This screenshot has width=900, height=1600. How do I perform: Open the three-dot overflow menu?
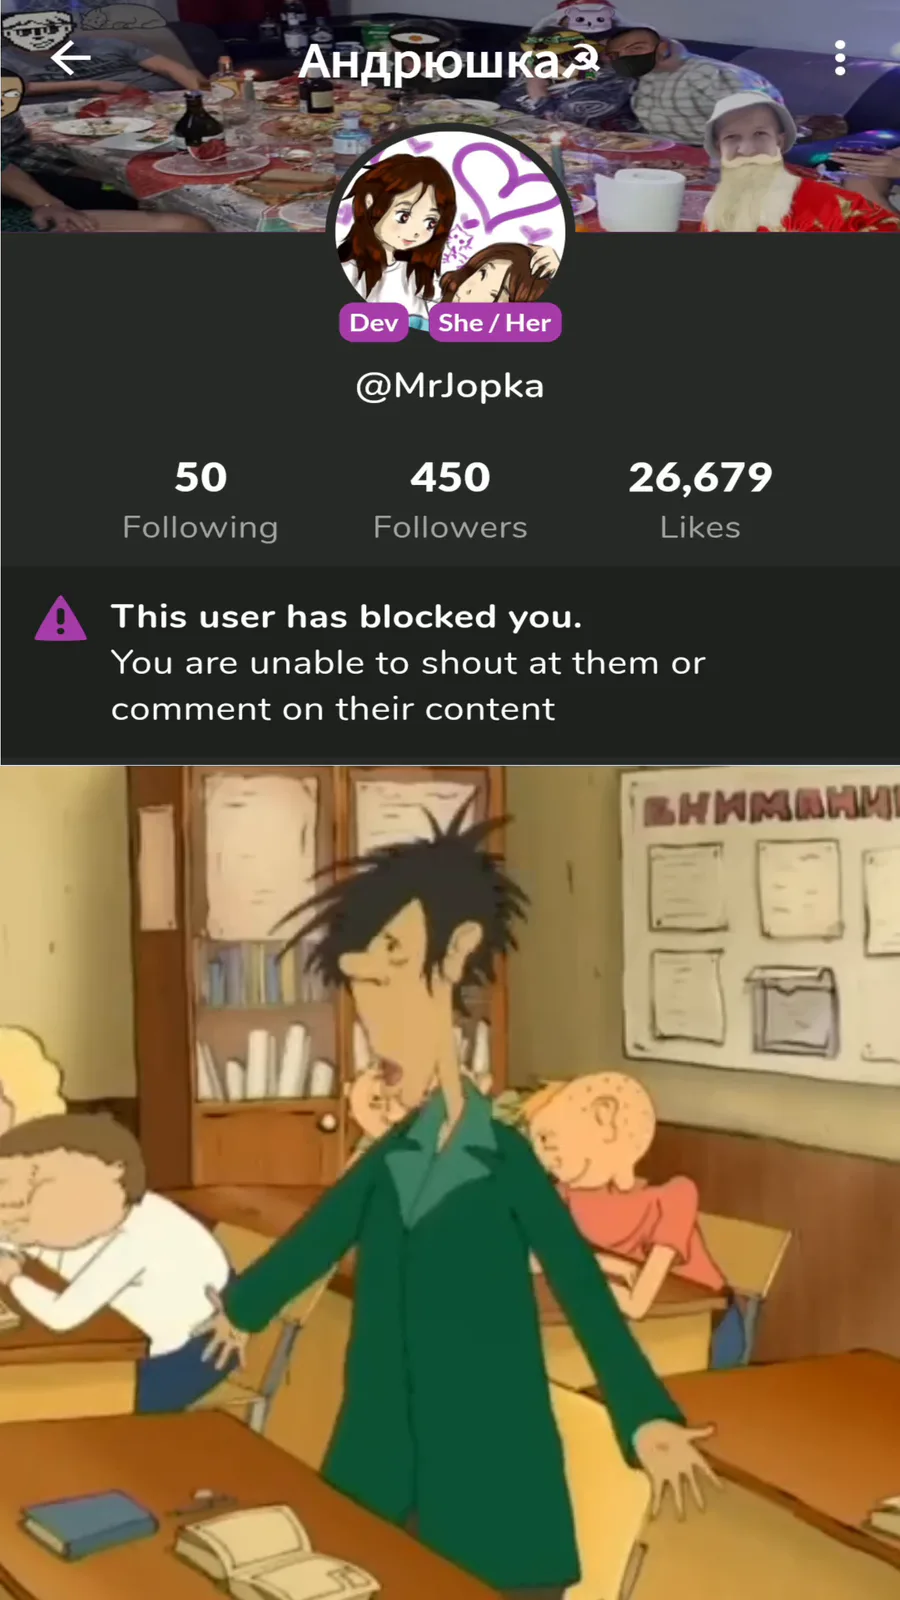point(840,58)
